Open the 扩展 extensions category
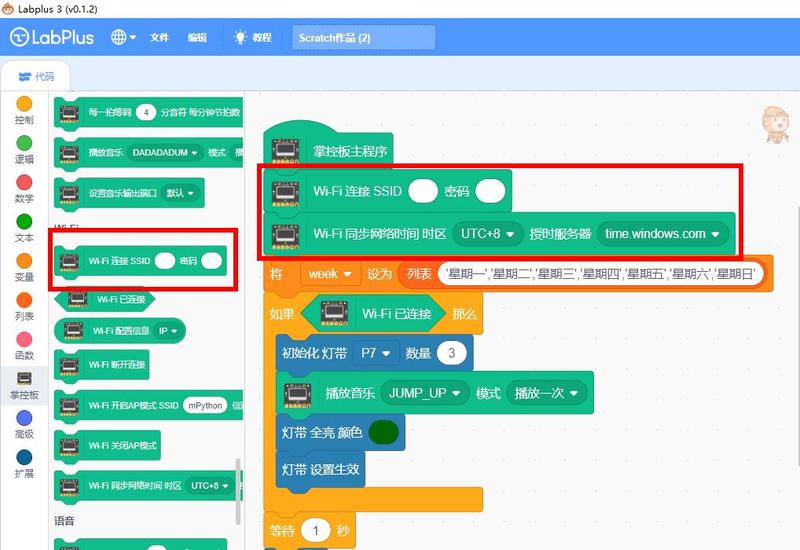800x550 pixels. [x=24, y=457]
